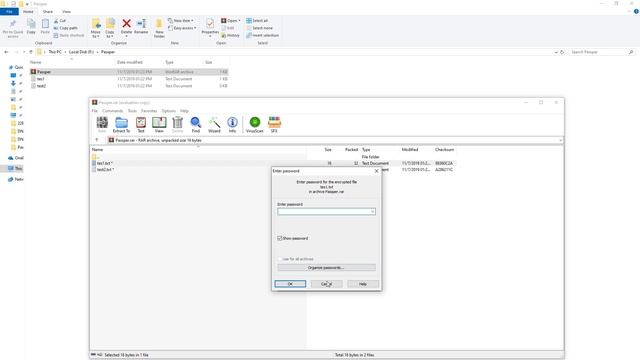
Task: Select test2 text file in Explorer list
Action: coord(129,86)
